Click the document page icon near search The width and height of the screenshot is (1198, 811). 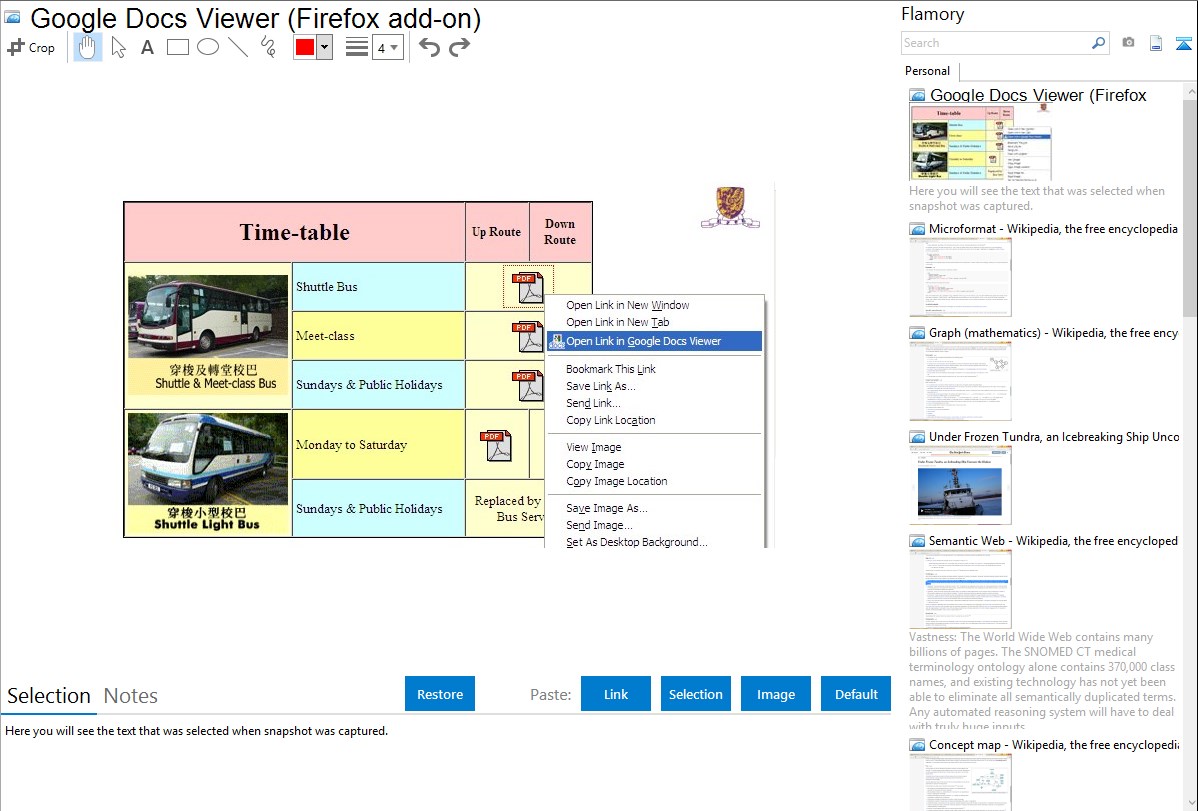tap(1156, 43)
